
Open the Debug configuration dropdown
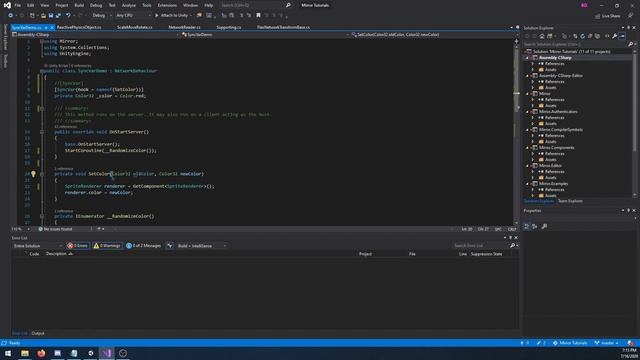(x=102, y=16)
